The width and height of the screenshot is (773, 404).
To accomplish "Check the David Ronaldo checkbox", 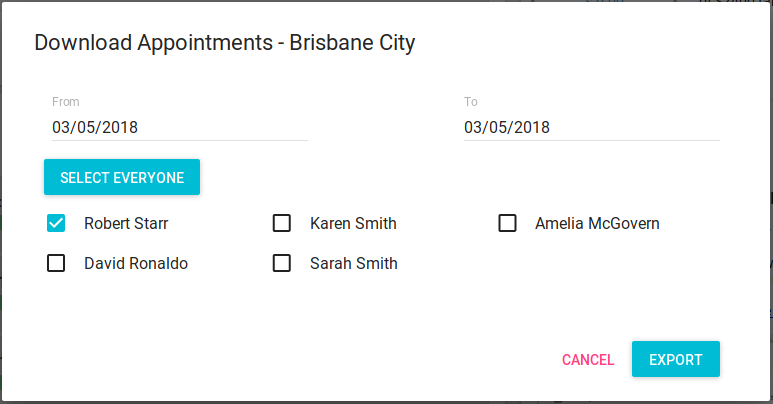I will click(56, 263).
